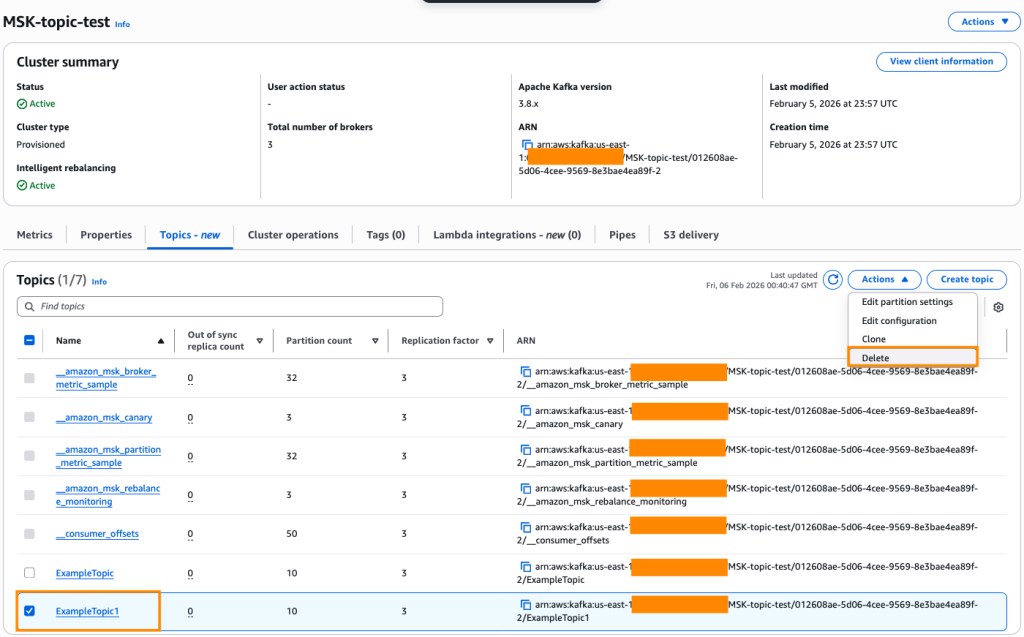Uncheck the ExampleTopic1 checkbox
This screenshot has height=637, width=1024.
click(x=29, y=611)
